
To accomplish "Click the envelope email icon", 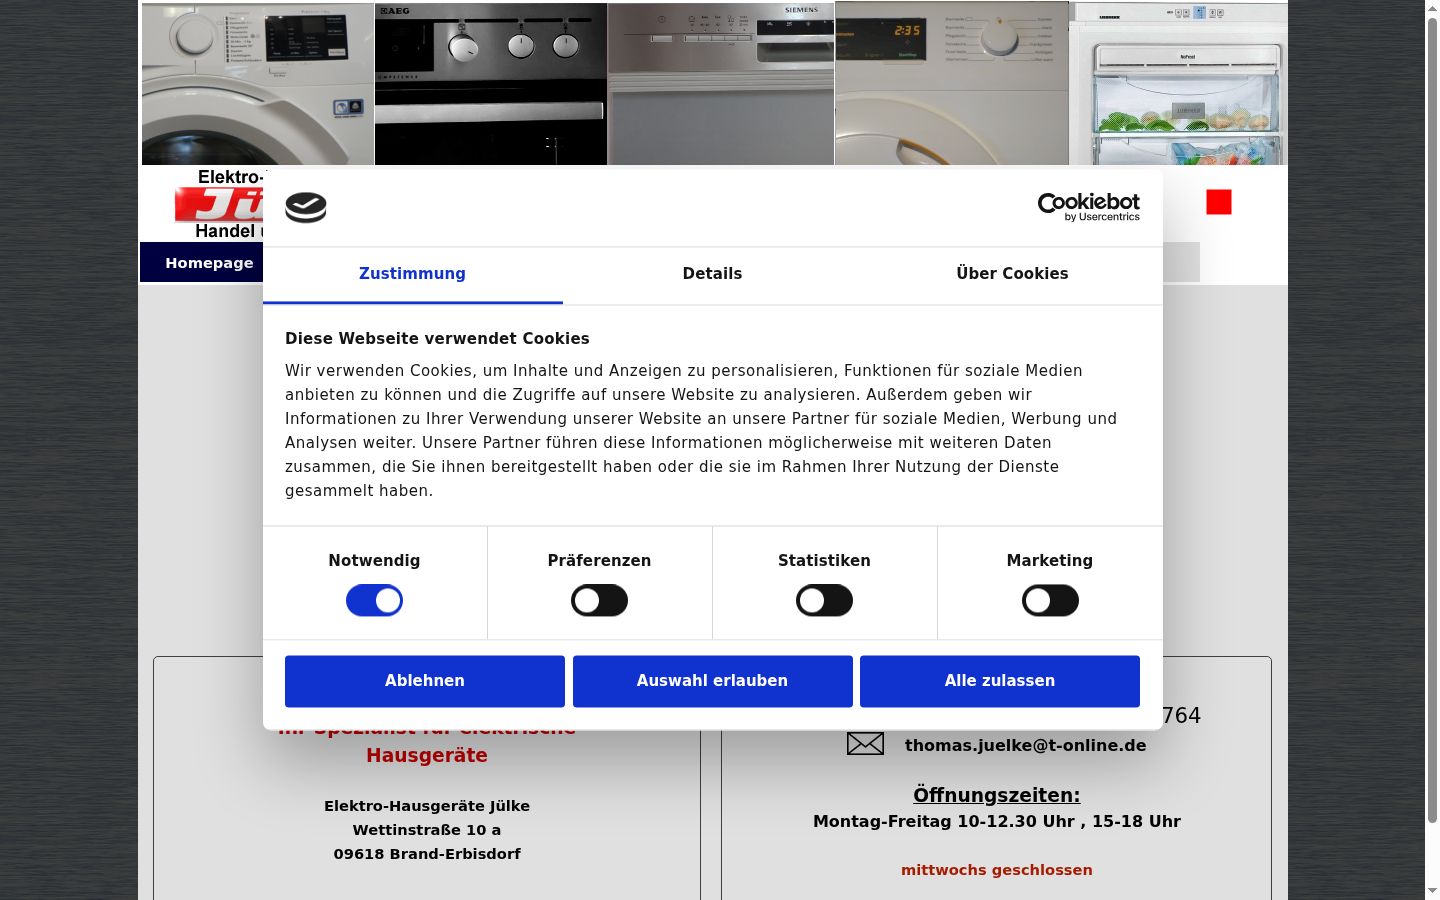I will tap(865, 743).
